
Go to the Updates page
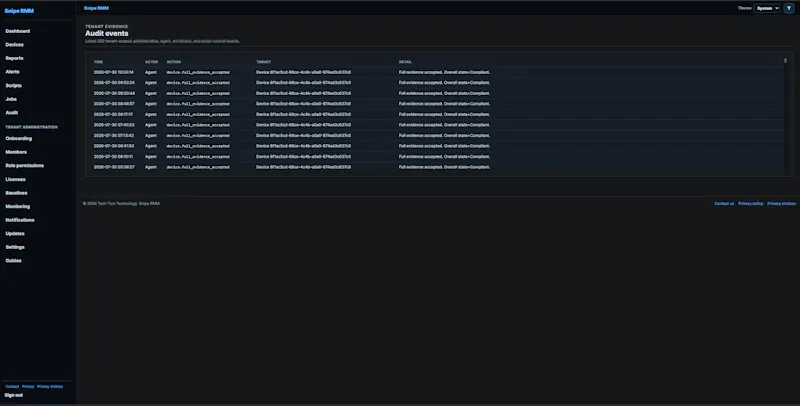[x=15, y=234]
